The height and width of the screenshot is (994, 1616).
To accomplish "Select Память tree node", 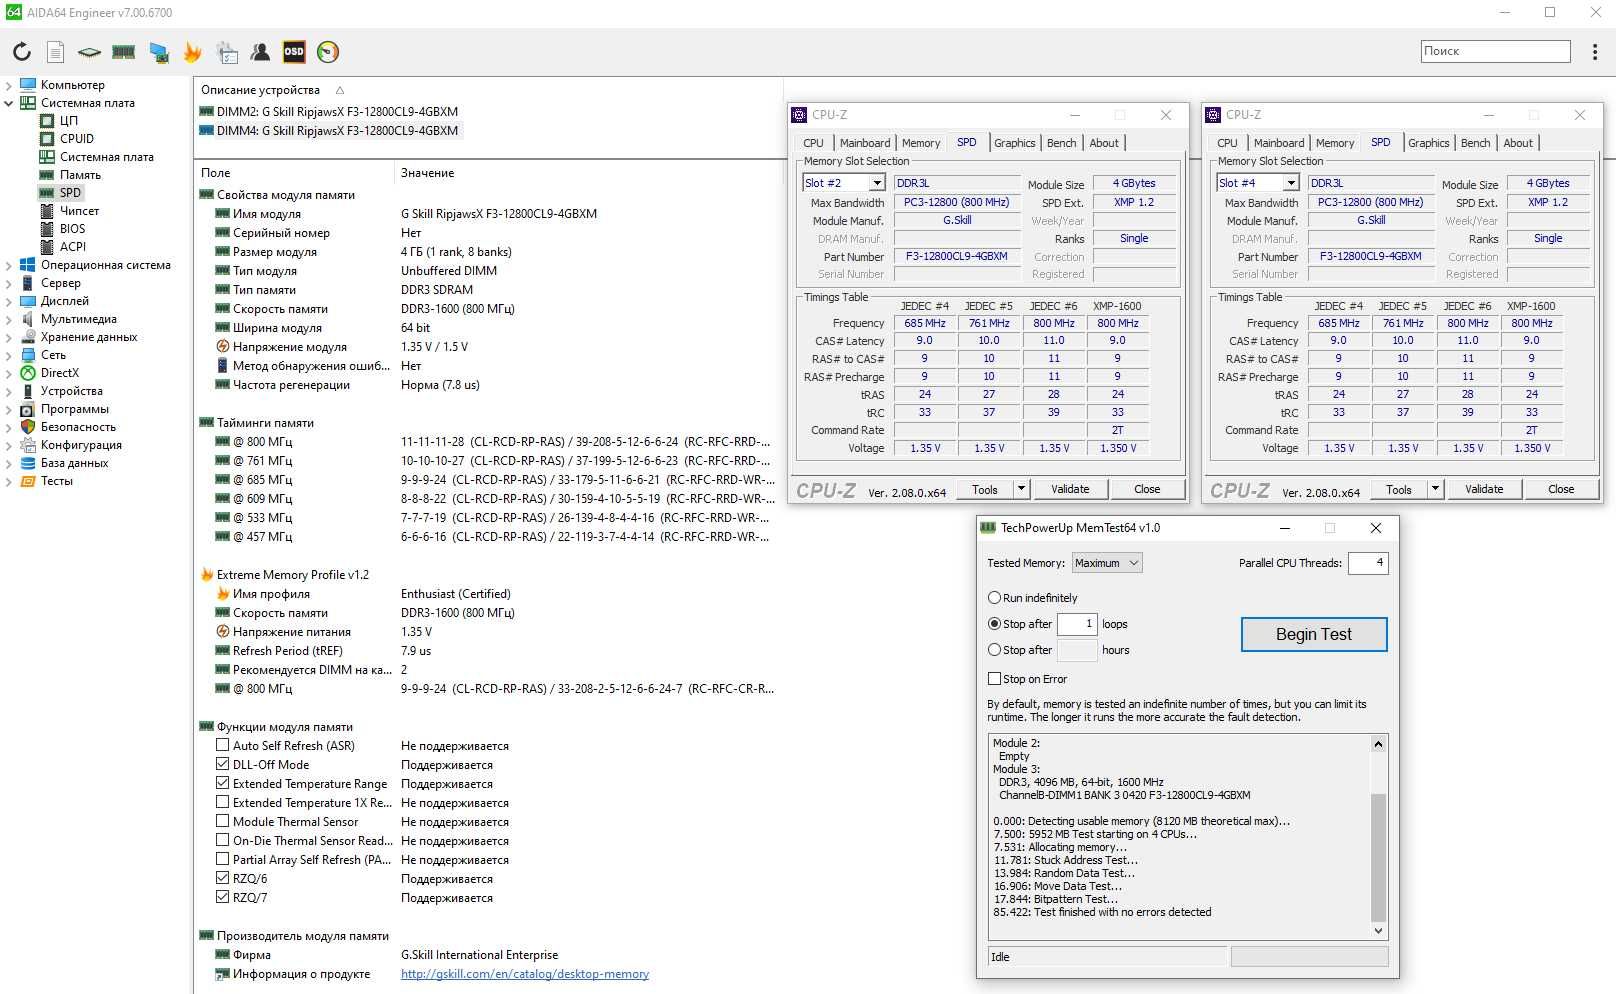I will pos(80,175).
